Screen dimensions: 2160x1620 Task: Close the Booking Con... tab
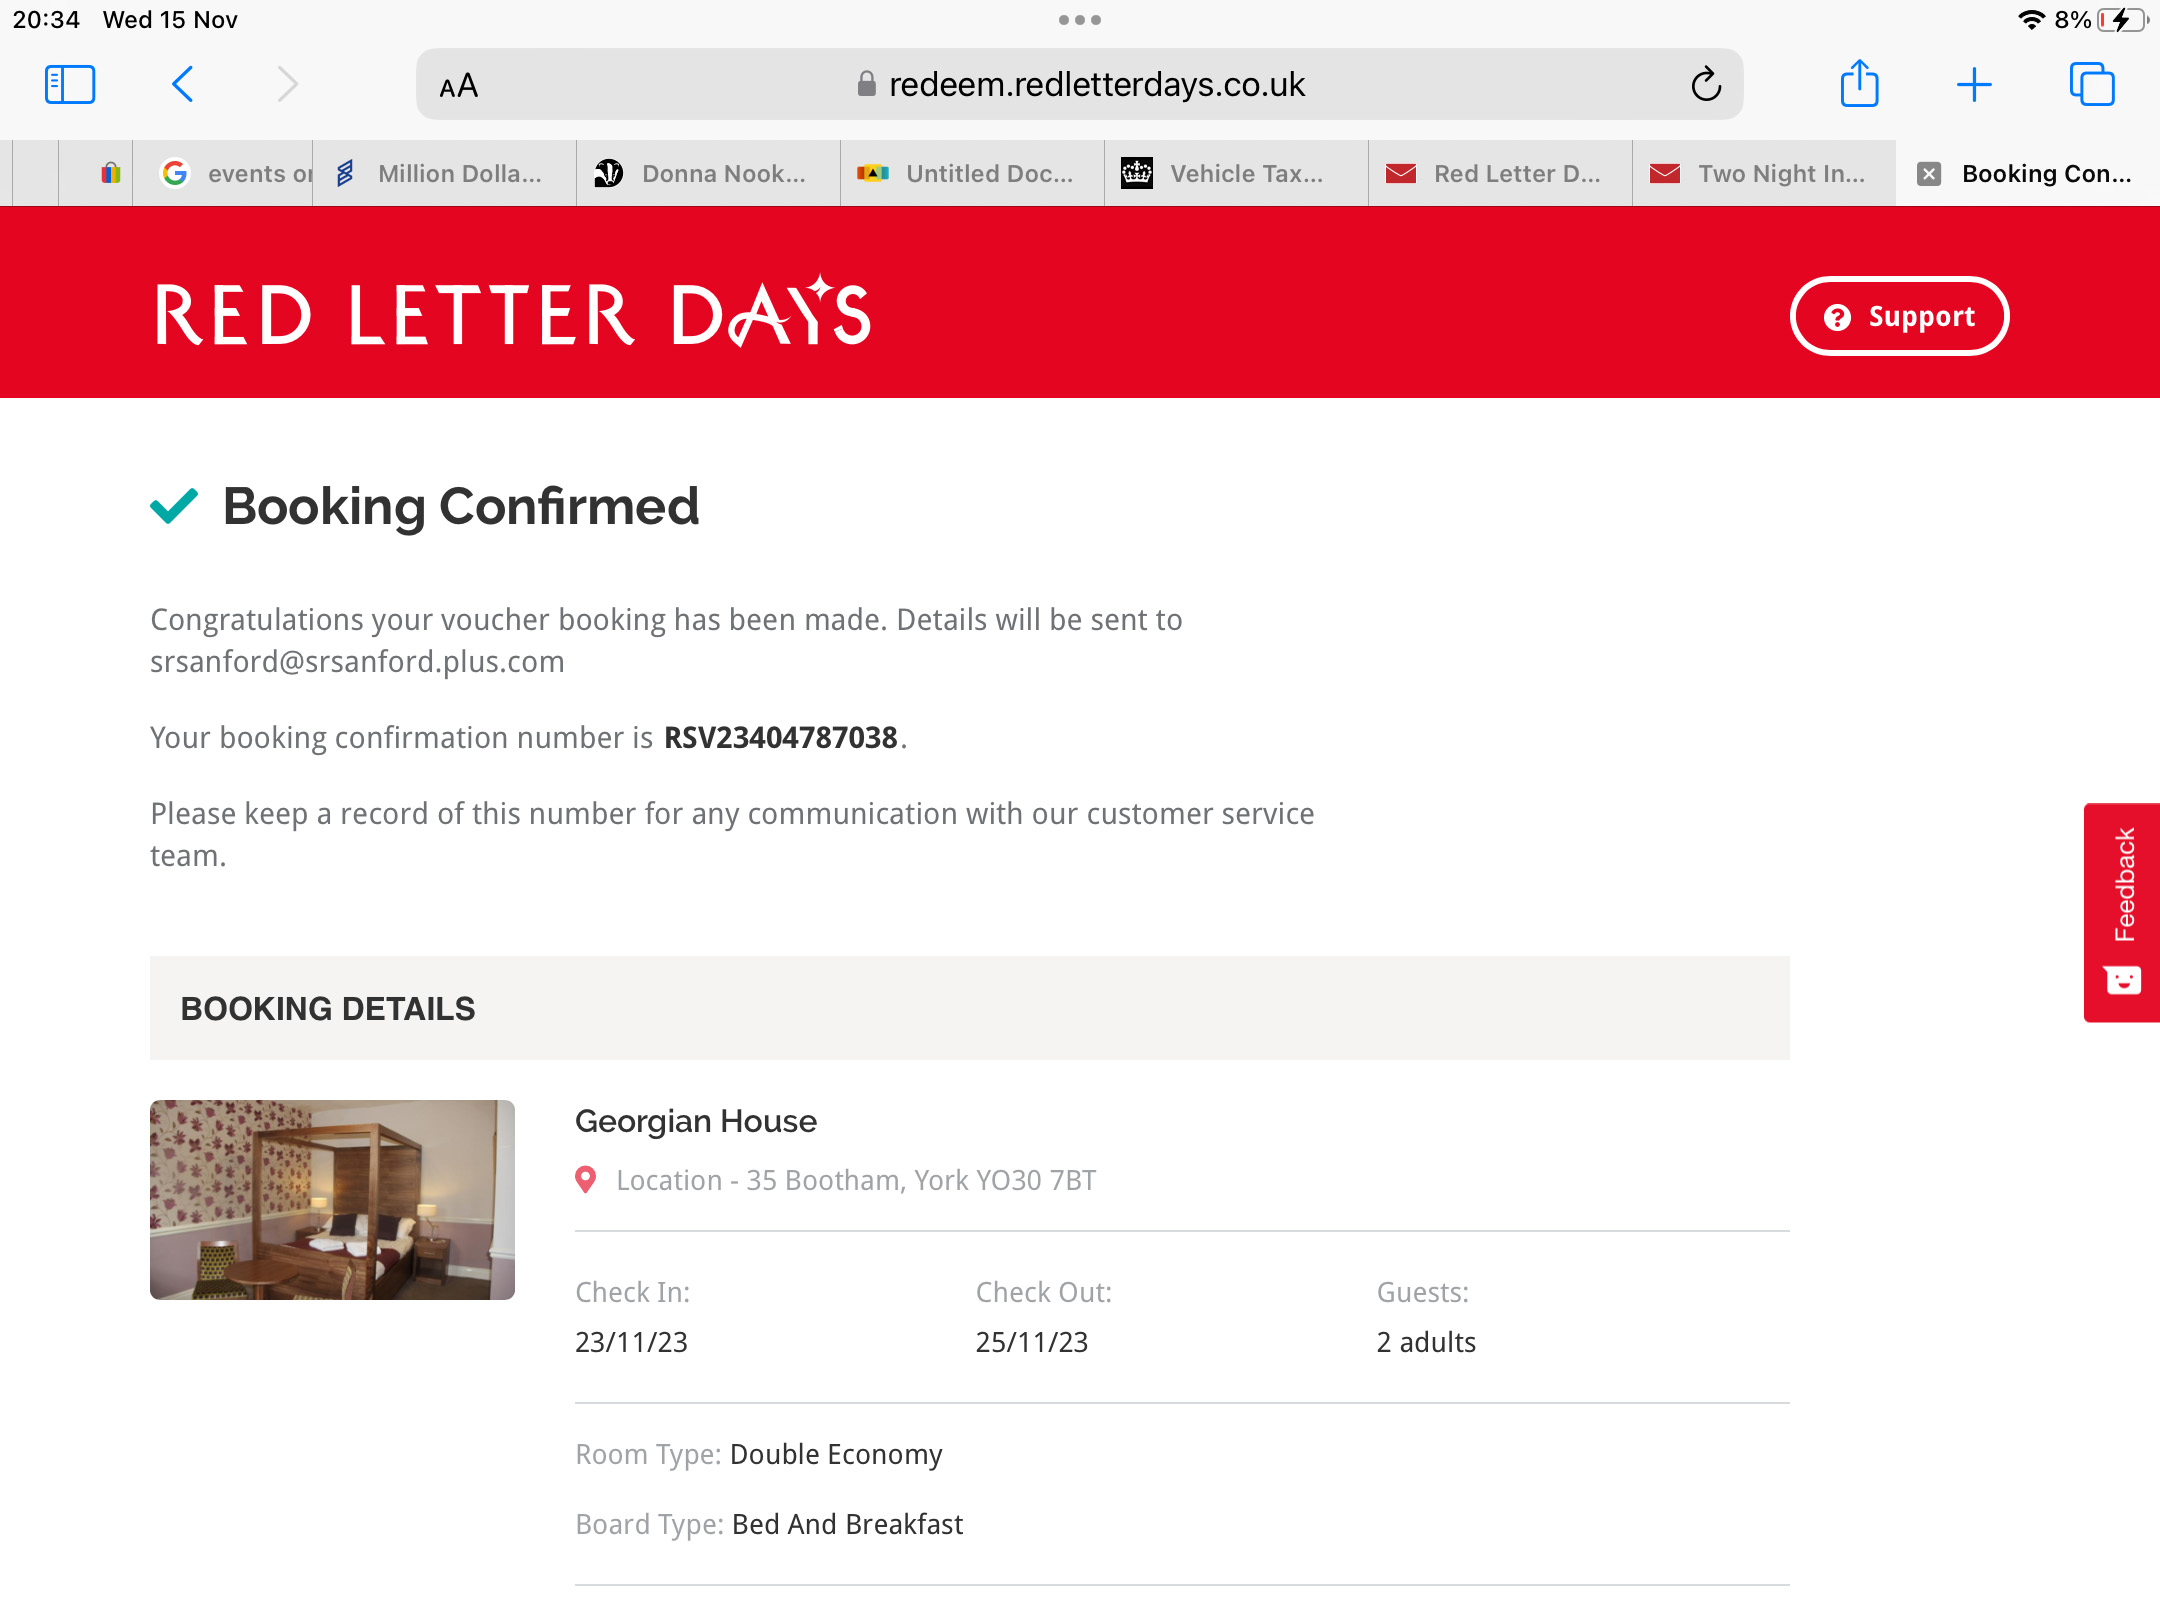coord(1929,174)
